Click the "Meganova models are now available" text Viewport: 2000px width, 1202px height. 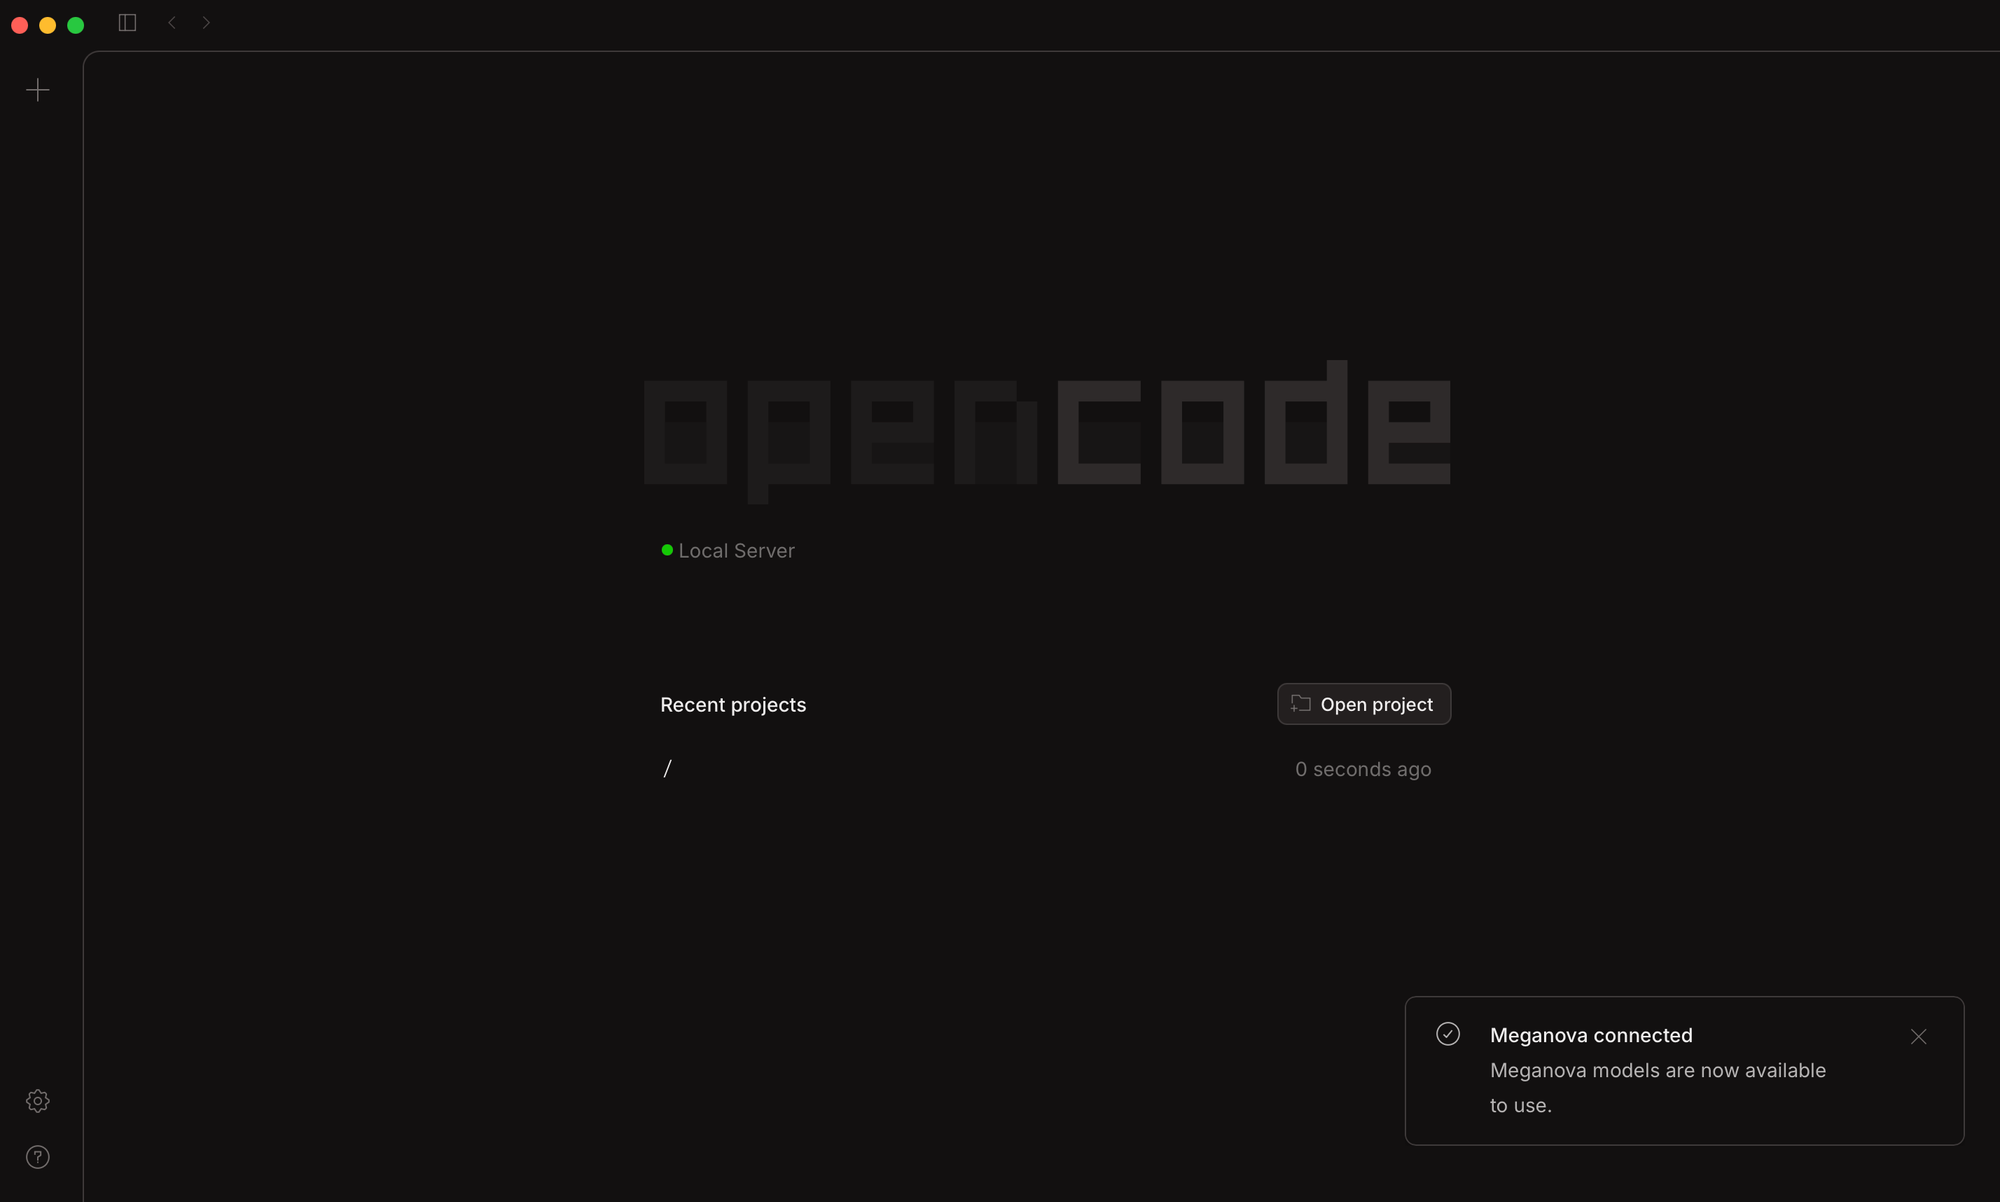(1657, 1071)
